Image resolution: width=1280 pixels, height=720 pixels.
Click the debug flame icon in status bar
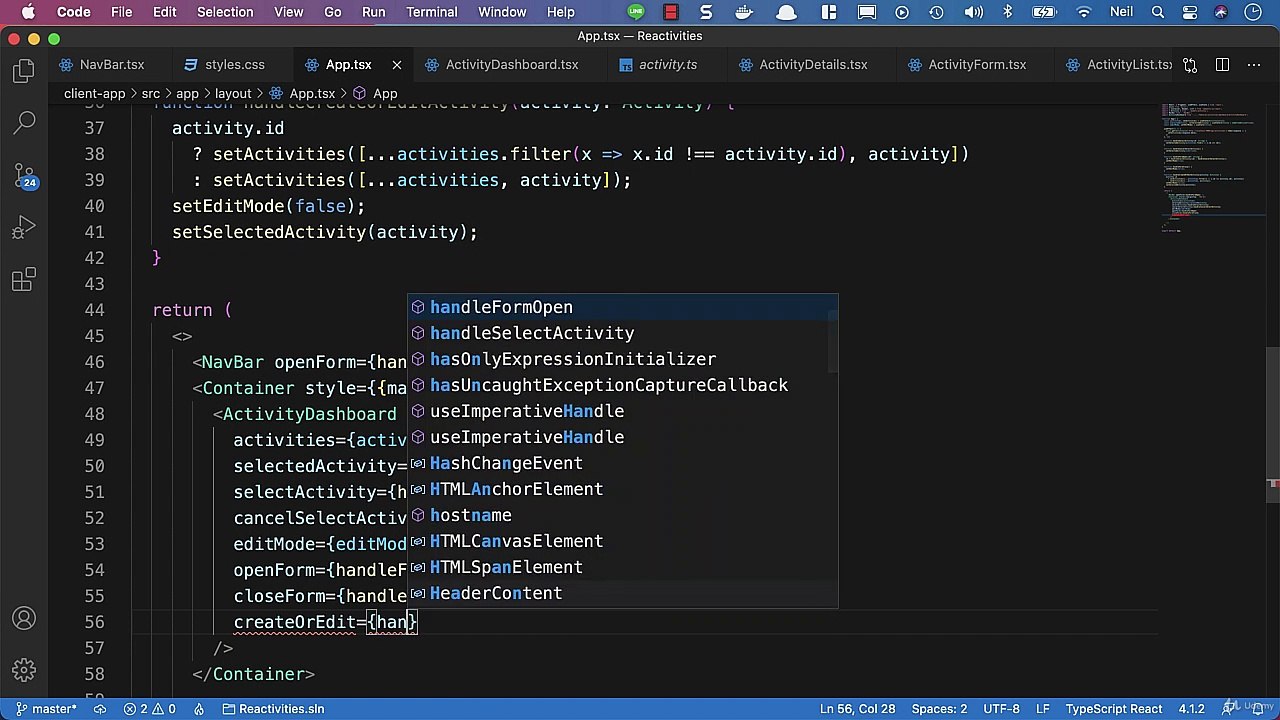(x=199, y=709)
